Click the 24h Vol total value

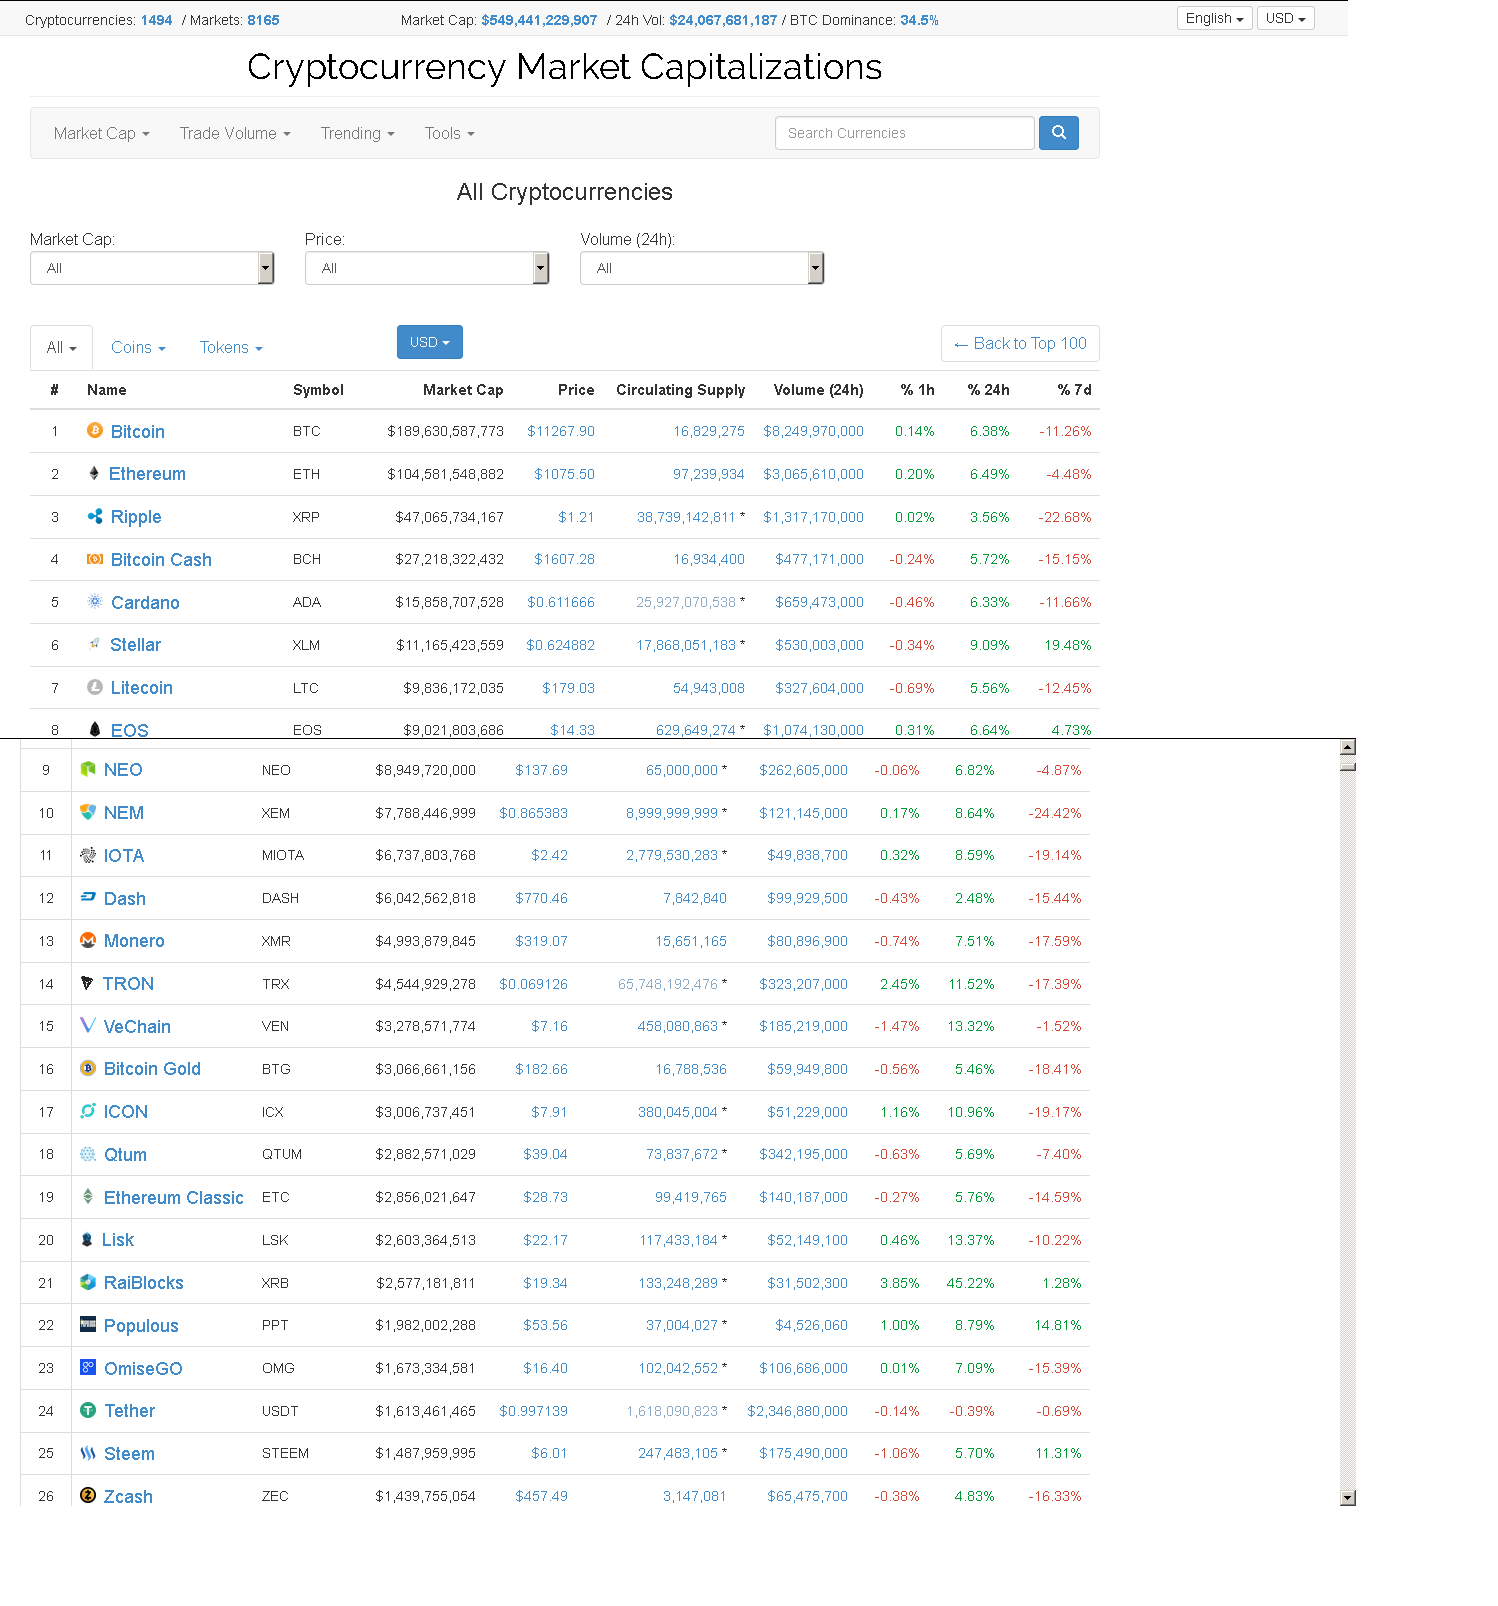pos(723,20)
